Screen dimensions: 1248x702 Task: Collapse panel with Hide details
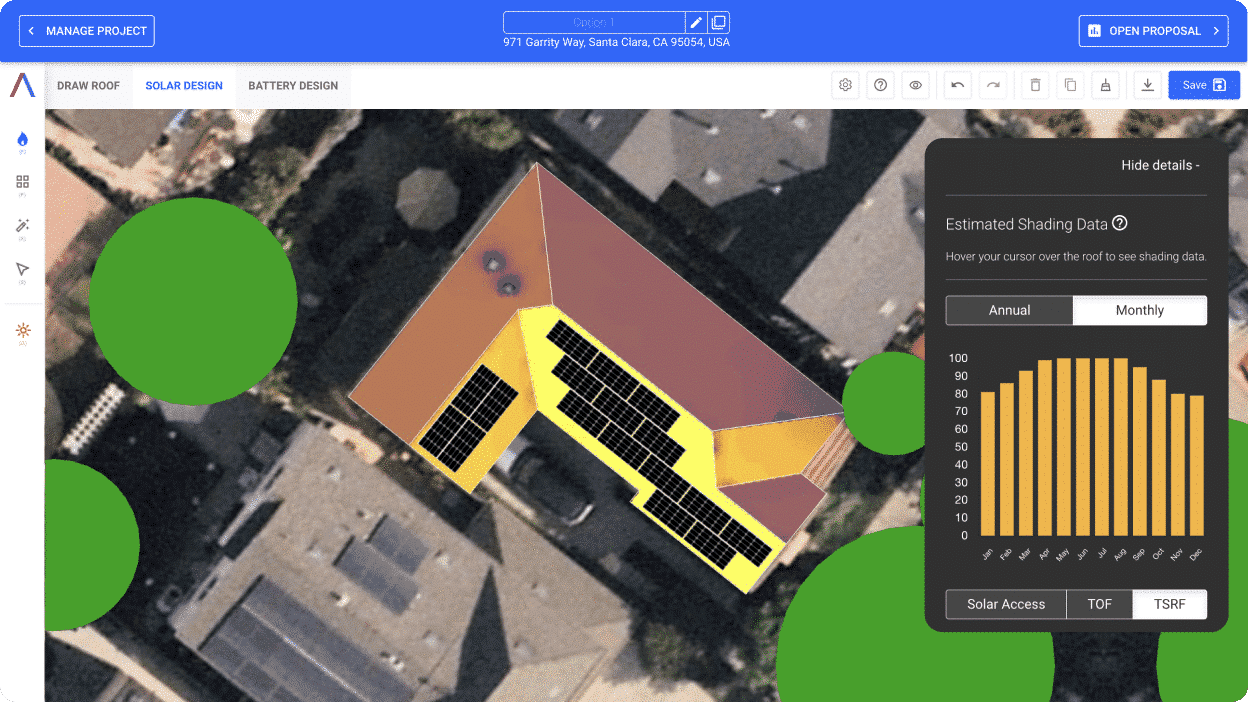(1160, 165)
